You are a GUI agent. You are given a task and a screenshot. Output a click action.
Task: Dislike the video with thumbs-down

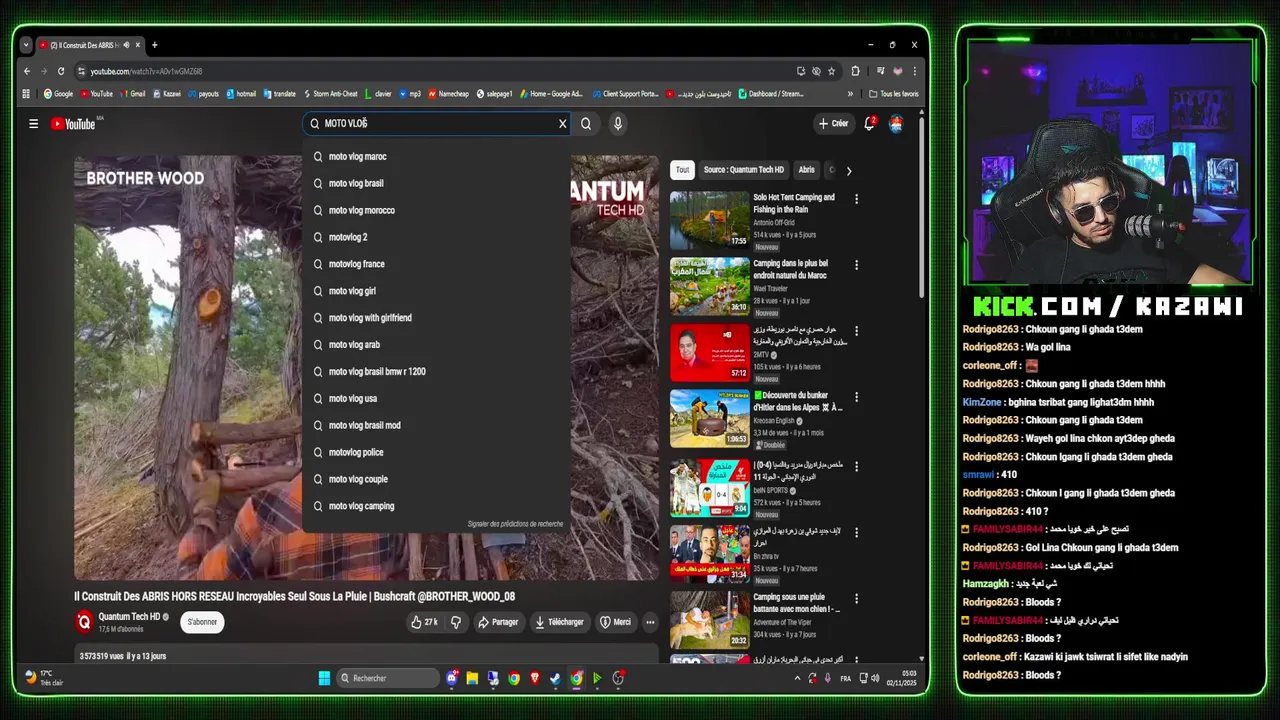(456, 622)
